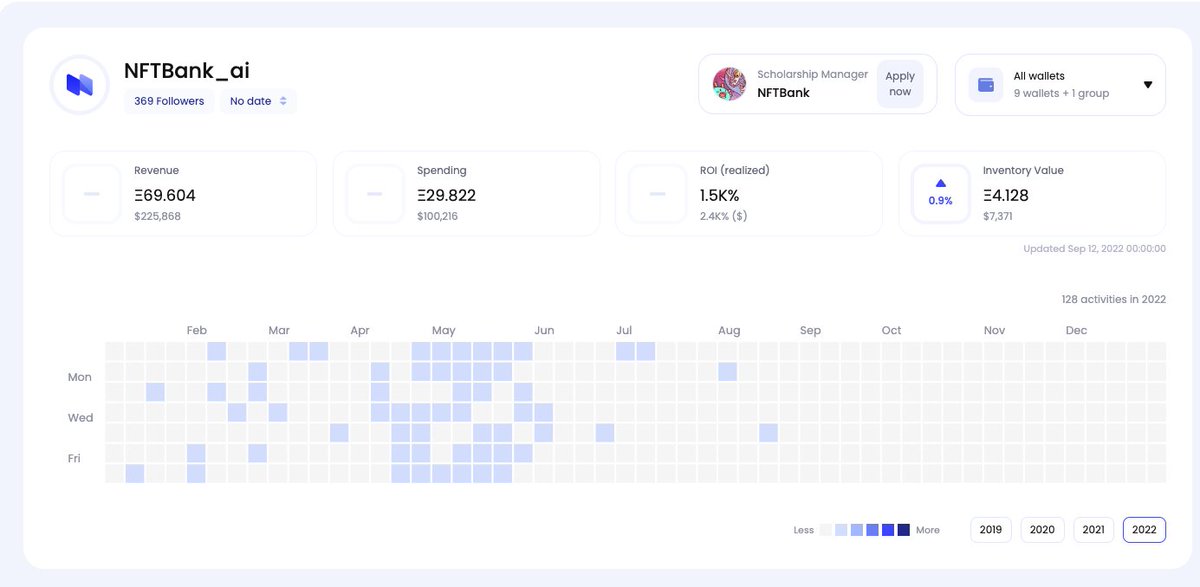The image size is (1200, 587).
Task: Click the 369 Followers badge
Action: [169, 101]
